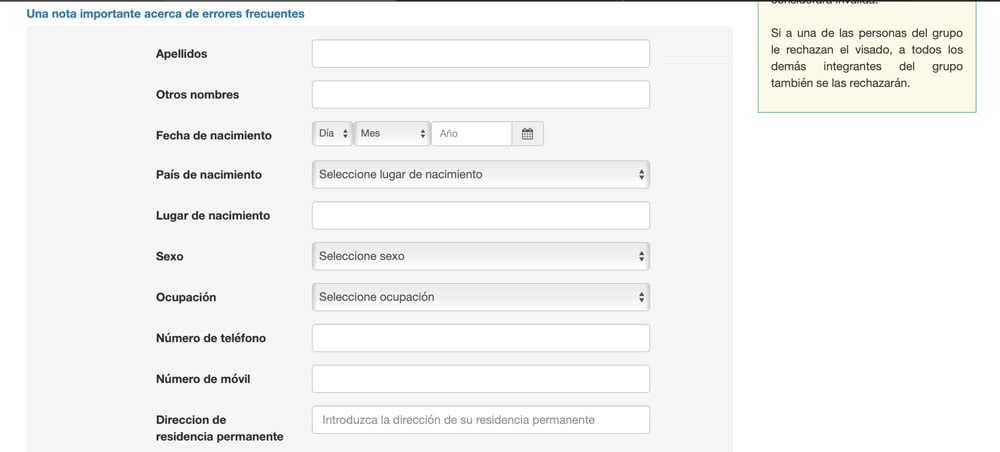Open the 'Seleccione ocupación' dropdown
The height and width of the screenshot is (452, 1000).
480,297
